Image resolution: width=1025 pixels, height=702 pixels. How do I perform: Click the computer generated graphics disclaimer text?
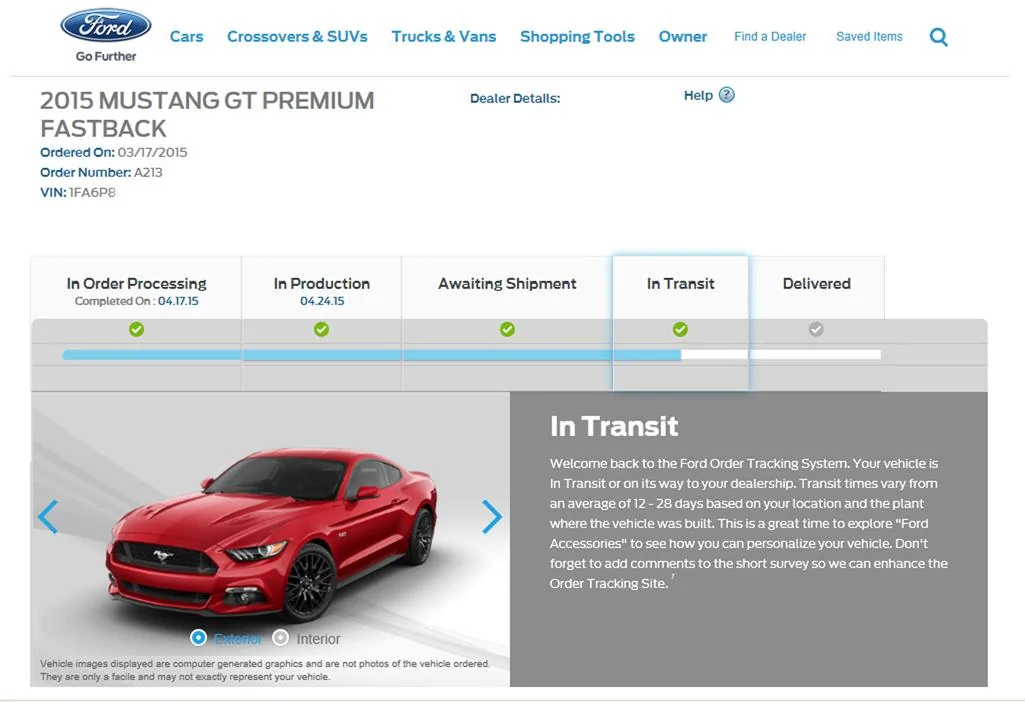[265, 670]
